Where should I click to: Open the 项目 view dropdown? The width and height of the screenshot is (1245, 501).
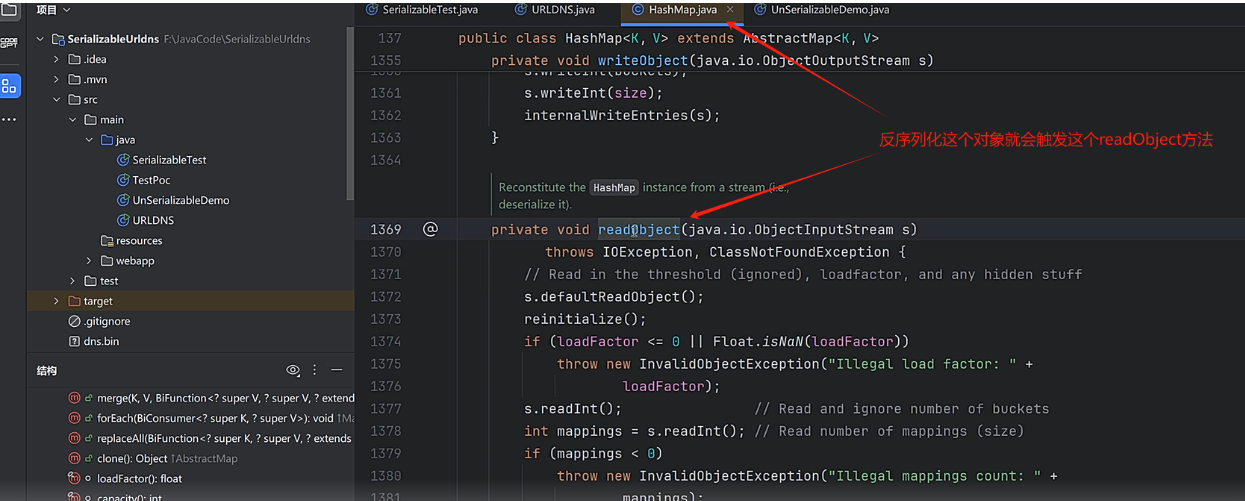53,10
